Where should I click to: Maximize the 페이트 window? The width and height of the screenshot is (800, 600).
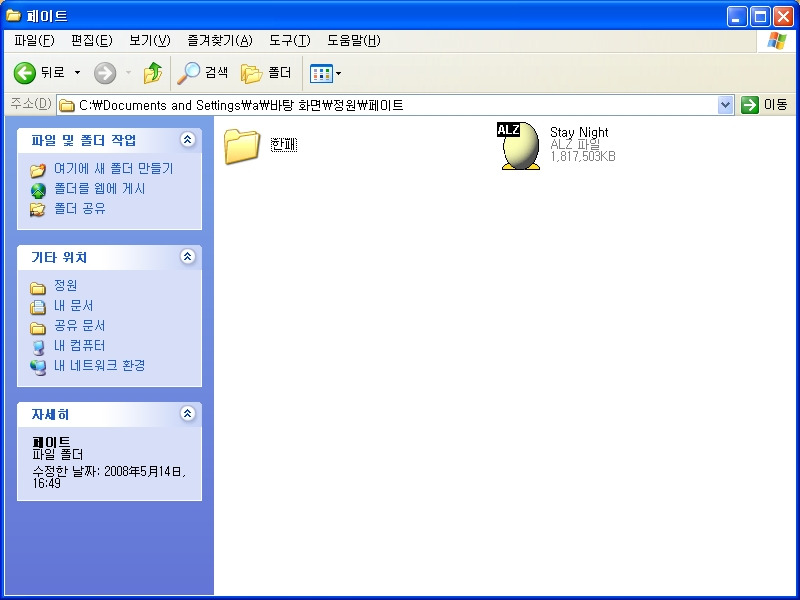pyautogui.click(x=760, y=16)
